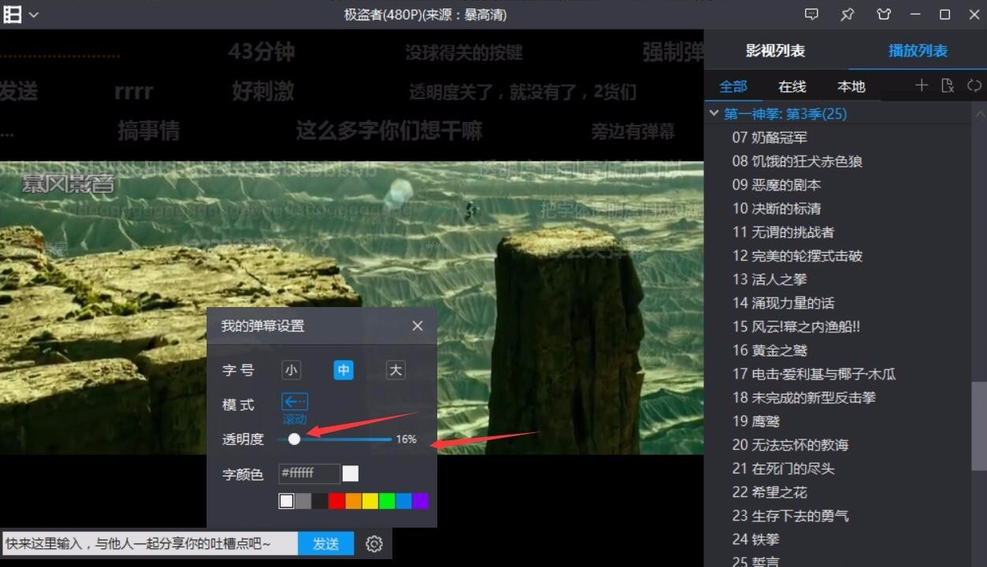This screenshot has height=567, width=987.
Task: Pick the orange color swatch
Action: [x=354, y=501]
